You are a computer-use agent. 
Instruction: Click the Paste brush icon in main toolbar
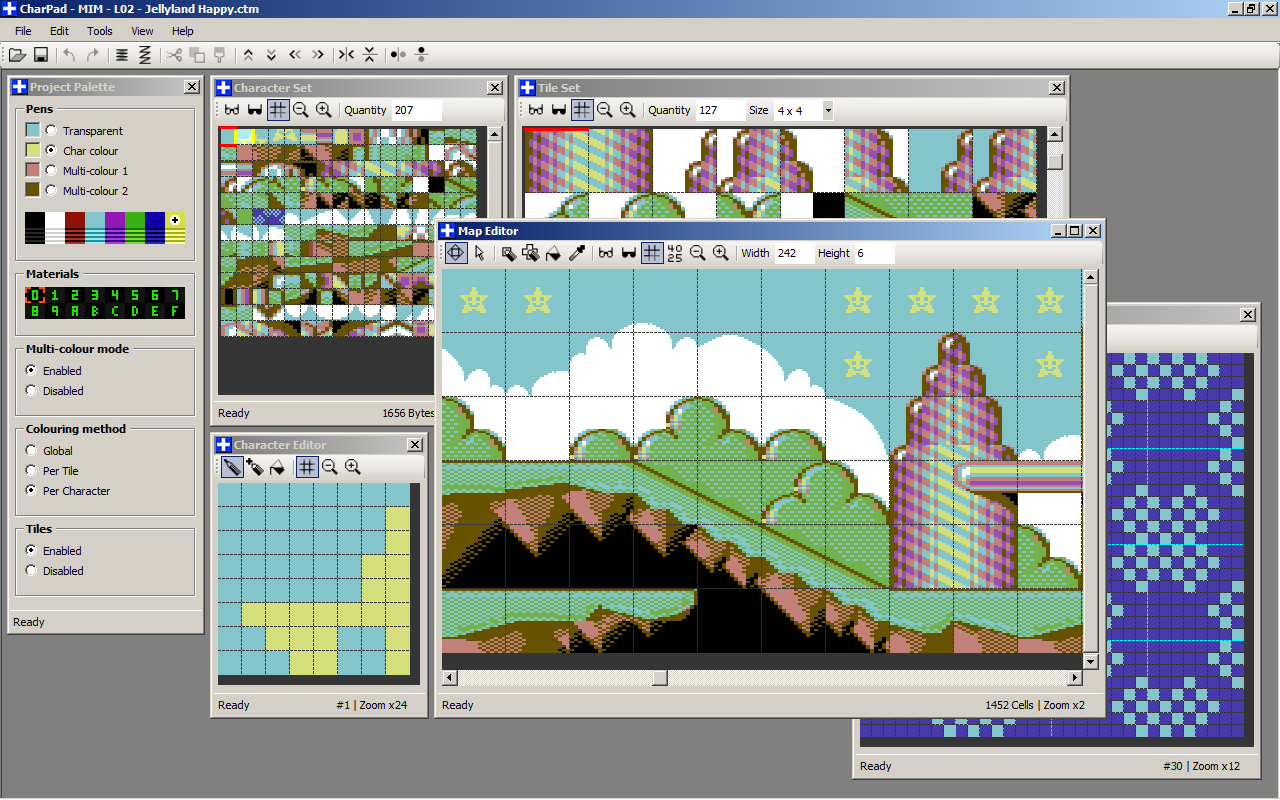(220, 55)
